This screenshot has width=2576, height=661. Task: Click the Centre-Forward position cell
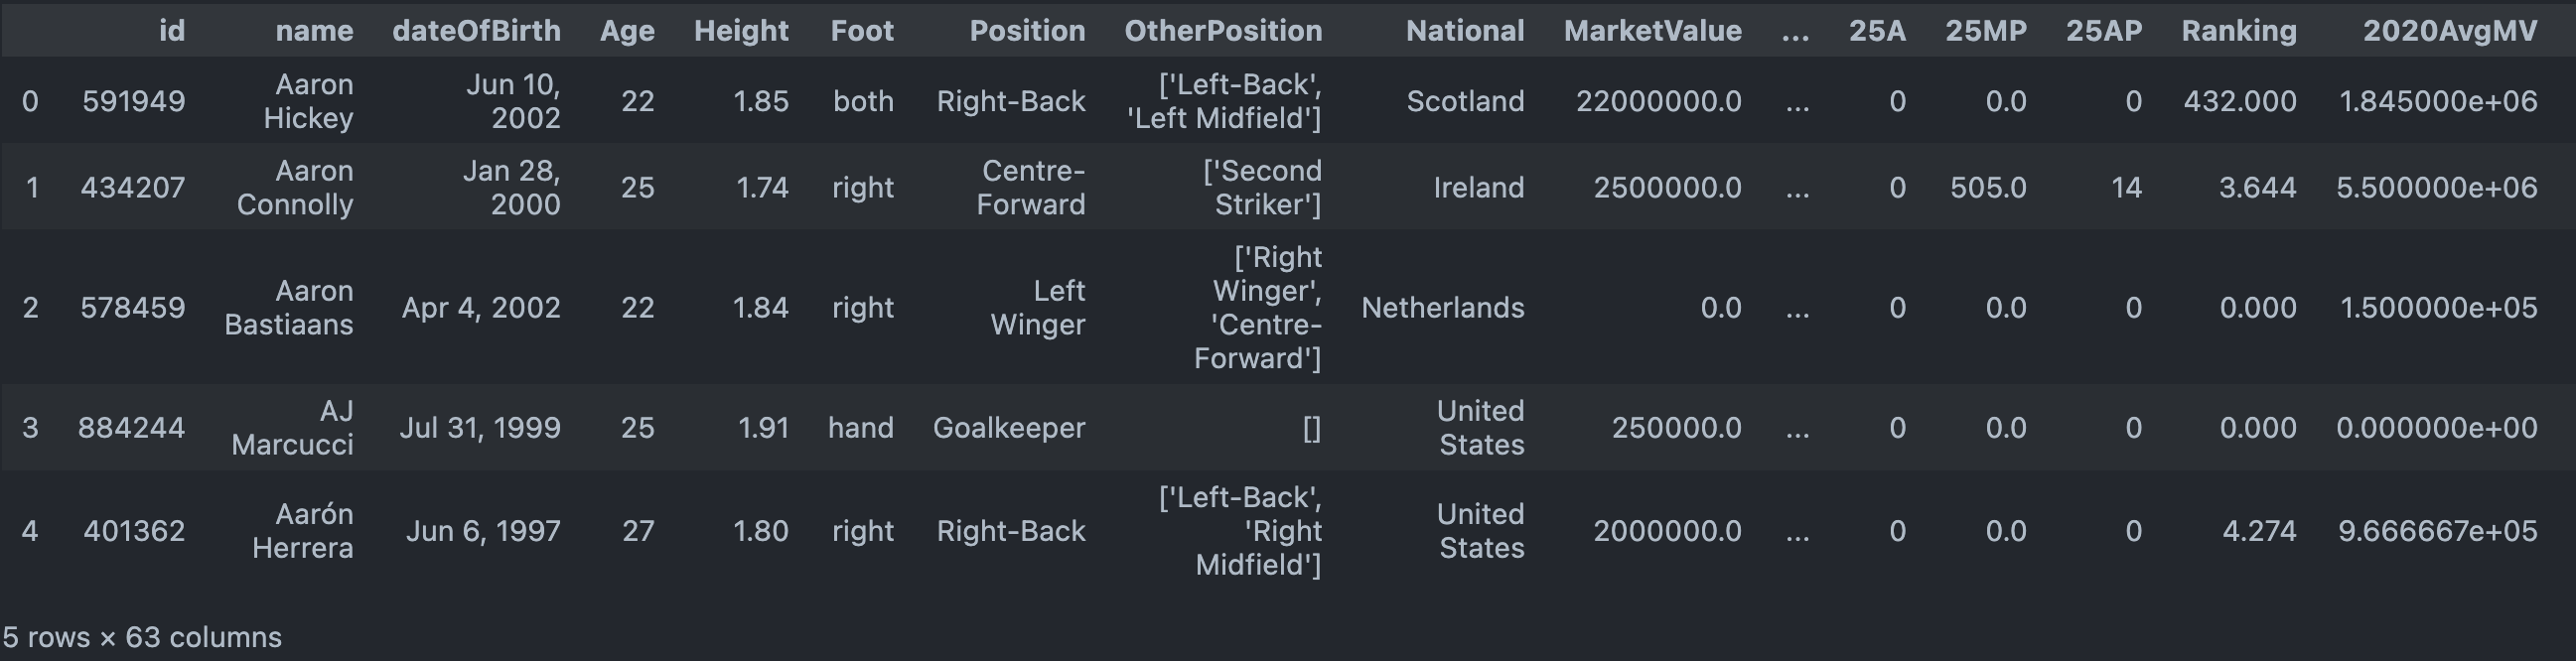[1031, 187]
